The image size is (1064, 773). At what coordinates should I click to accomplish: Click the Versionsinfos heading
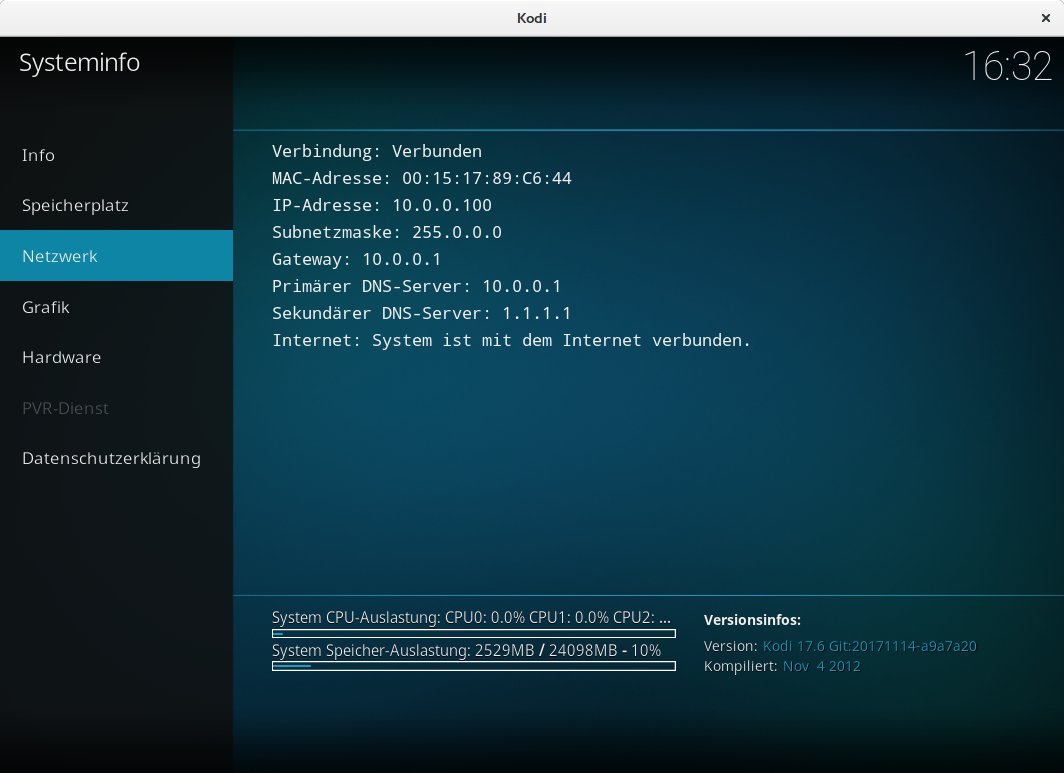tap(752, 620)
